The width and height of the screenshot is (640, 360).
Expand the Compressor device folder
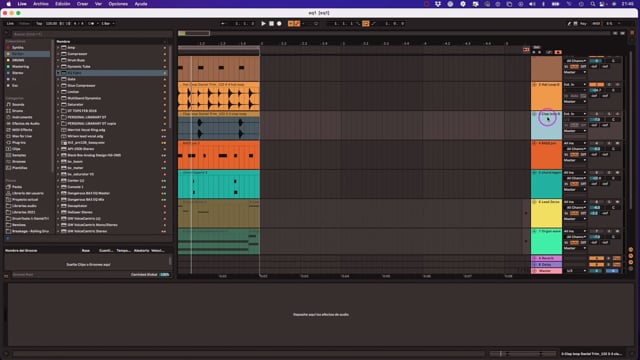pos(58,54)
